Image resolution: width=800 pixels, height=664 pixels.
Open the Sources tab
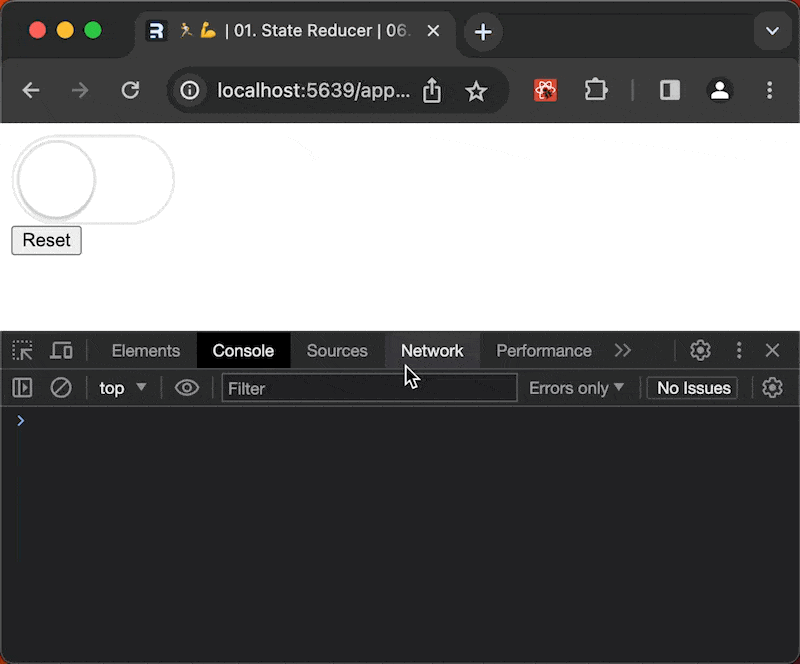pos(337,351)
